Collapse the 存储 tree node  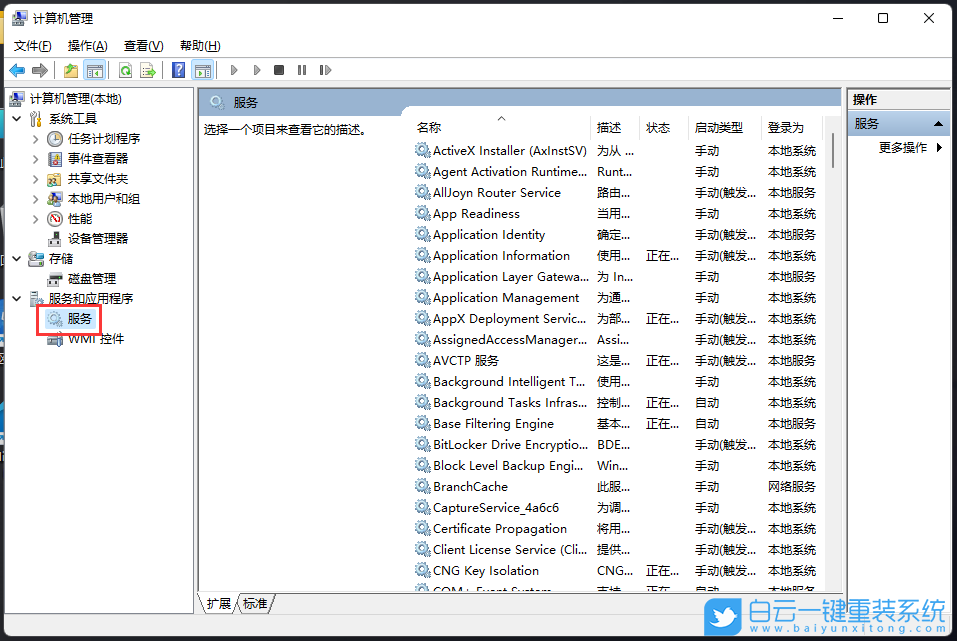pyautogui.click(x=16, y=258)
